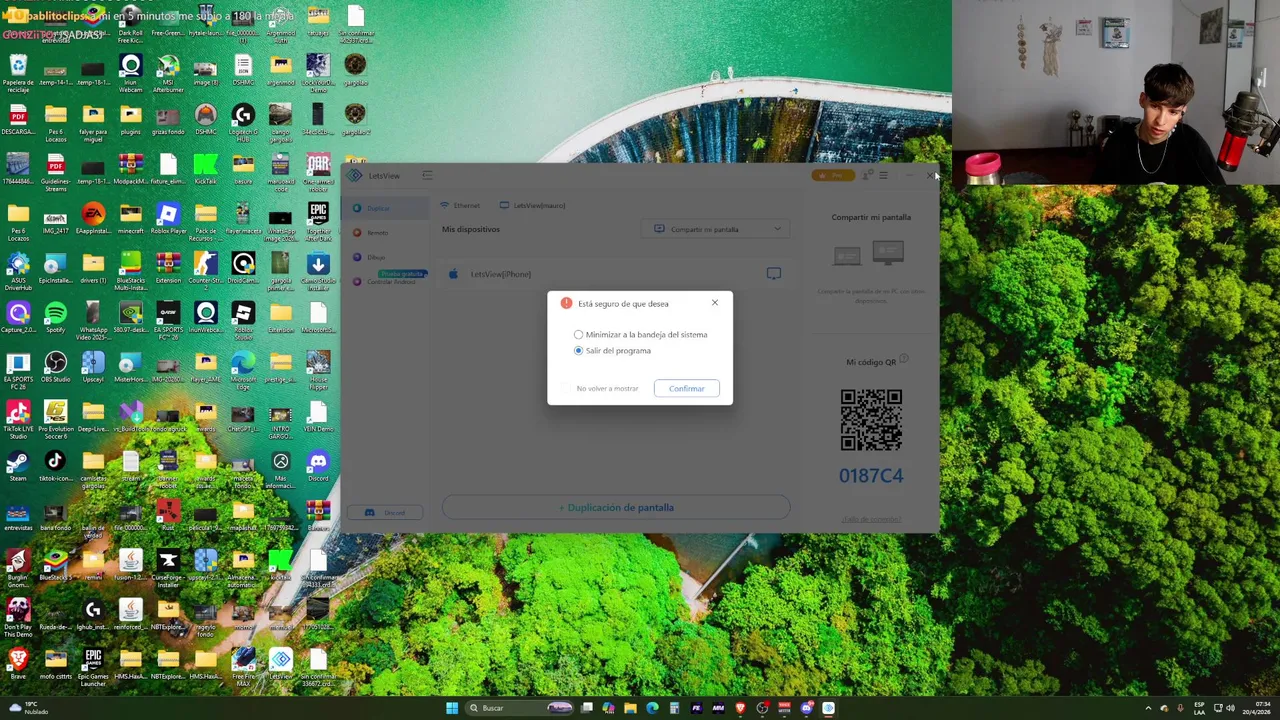Open Free Fire MAX desktop shortcut
The image size is (1280, 720).
point(243,665)
